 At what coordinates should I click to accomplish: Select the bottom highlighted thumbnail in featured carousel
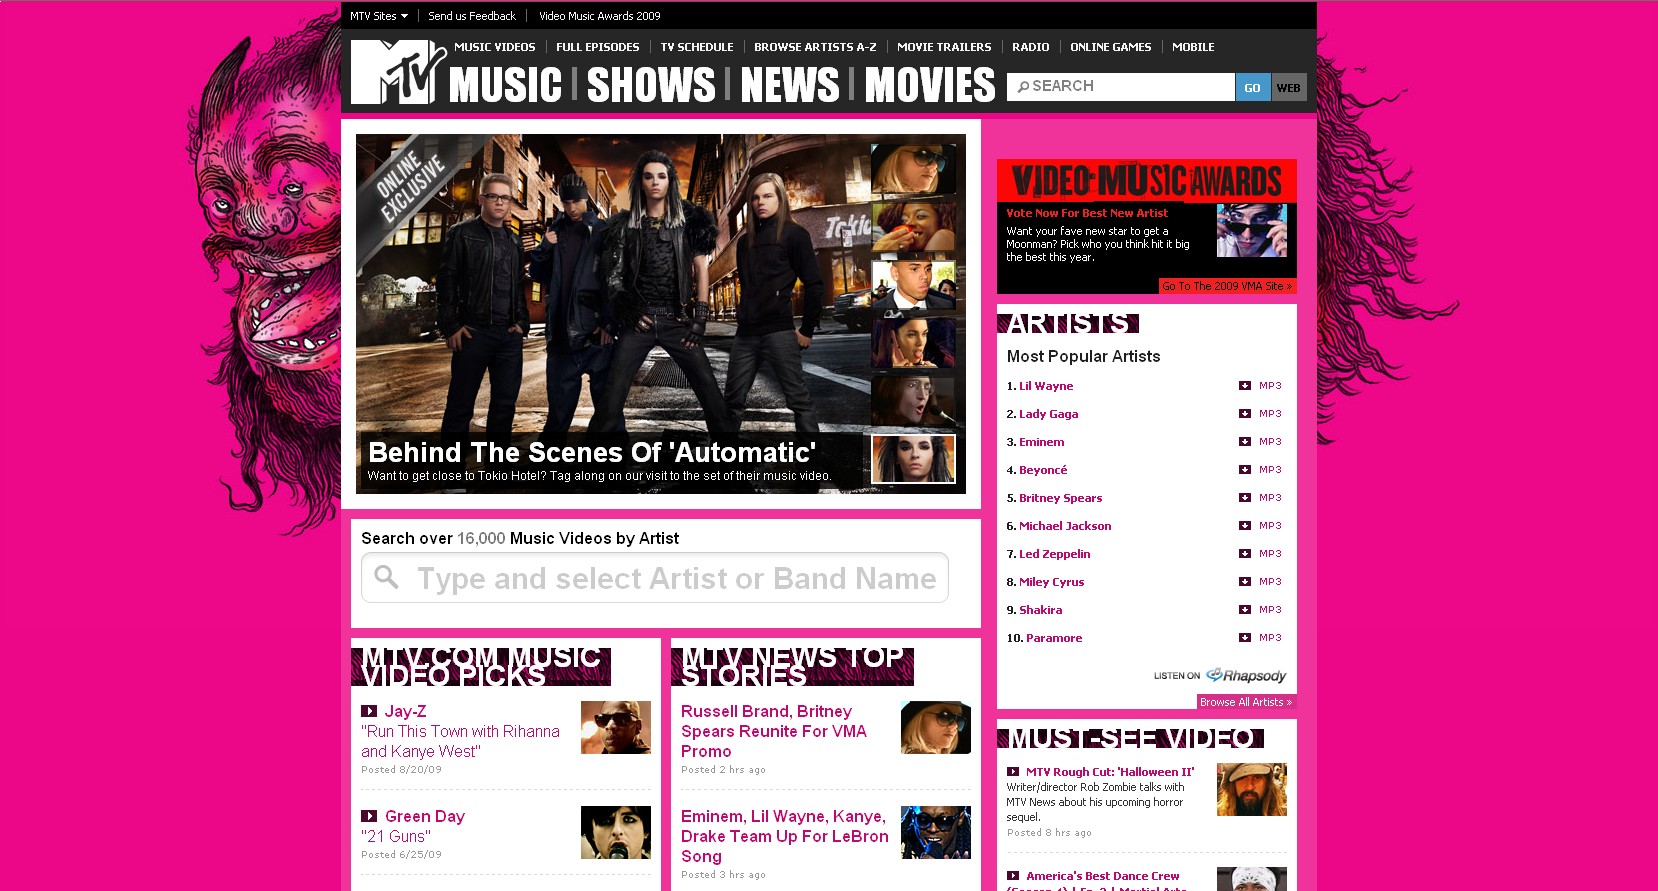(x=913, y=459)
